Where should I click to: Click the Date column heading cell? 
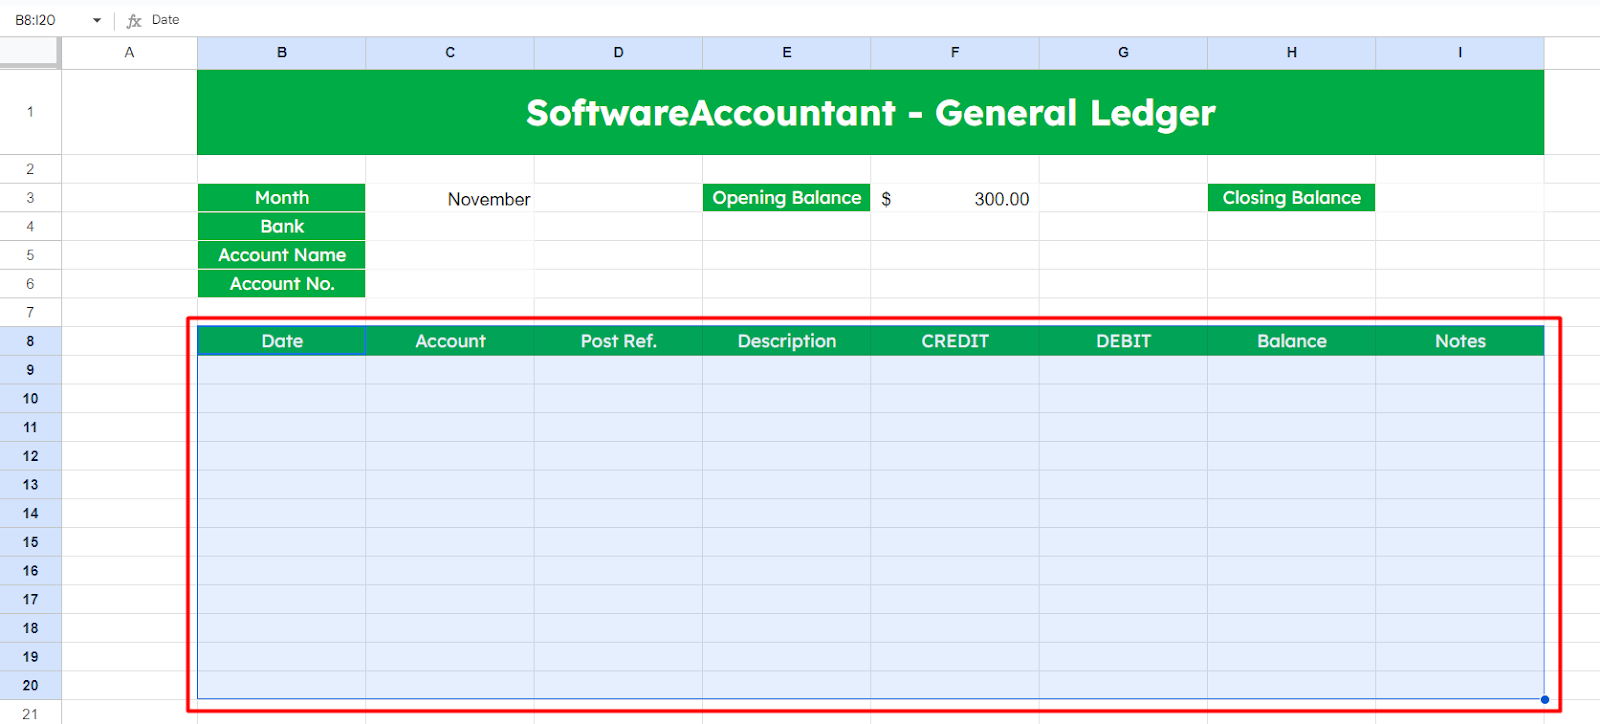pos(282,341)
